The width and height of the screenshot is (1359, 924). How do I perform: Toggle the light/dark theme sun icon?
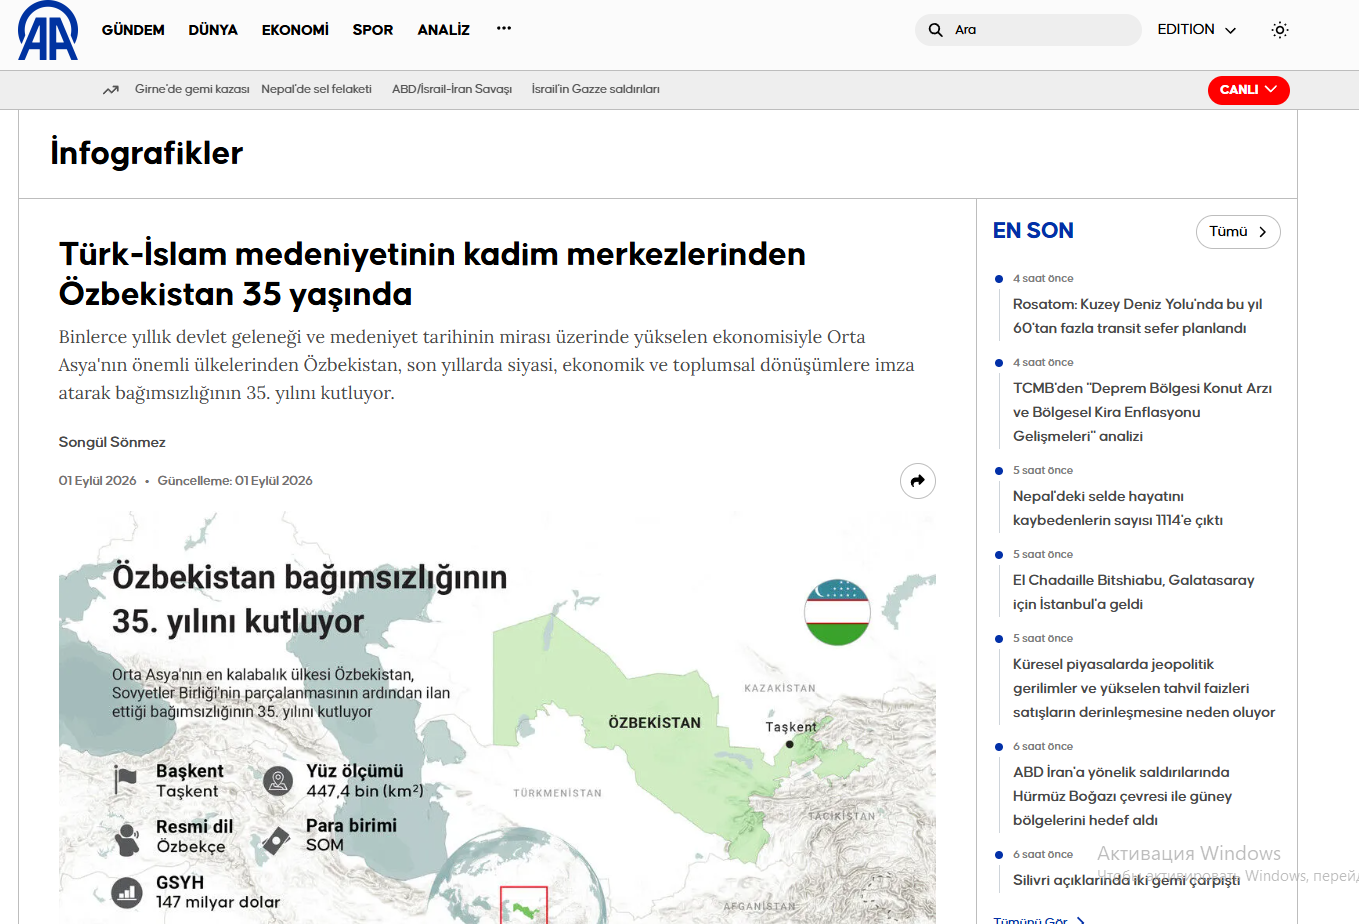click(x=1280, y=30)
